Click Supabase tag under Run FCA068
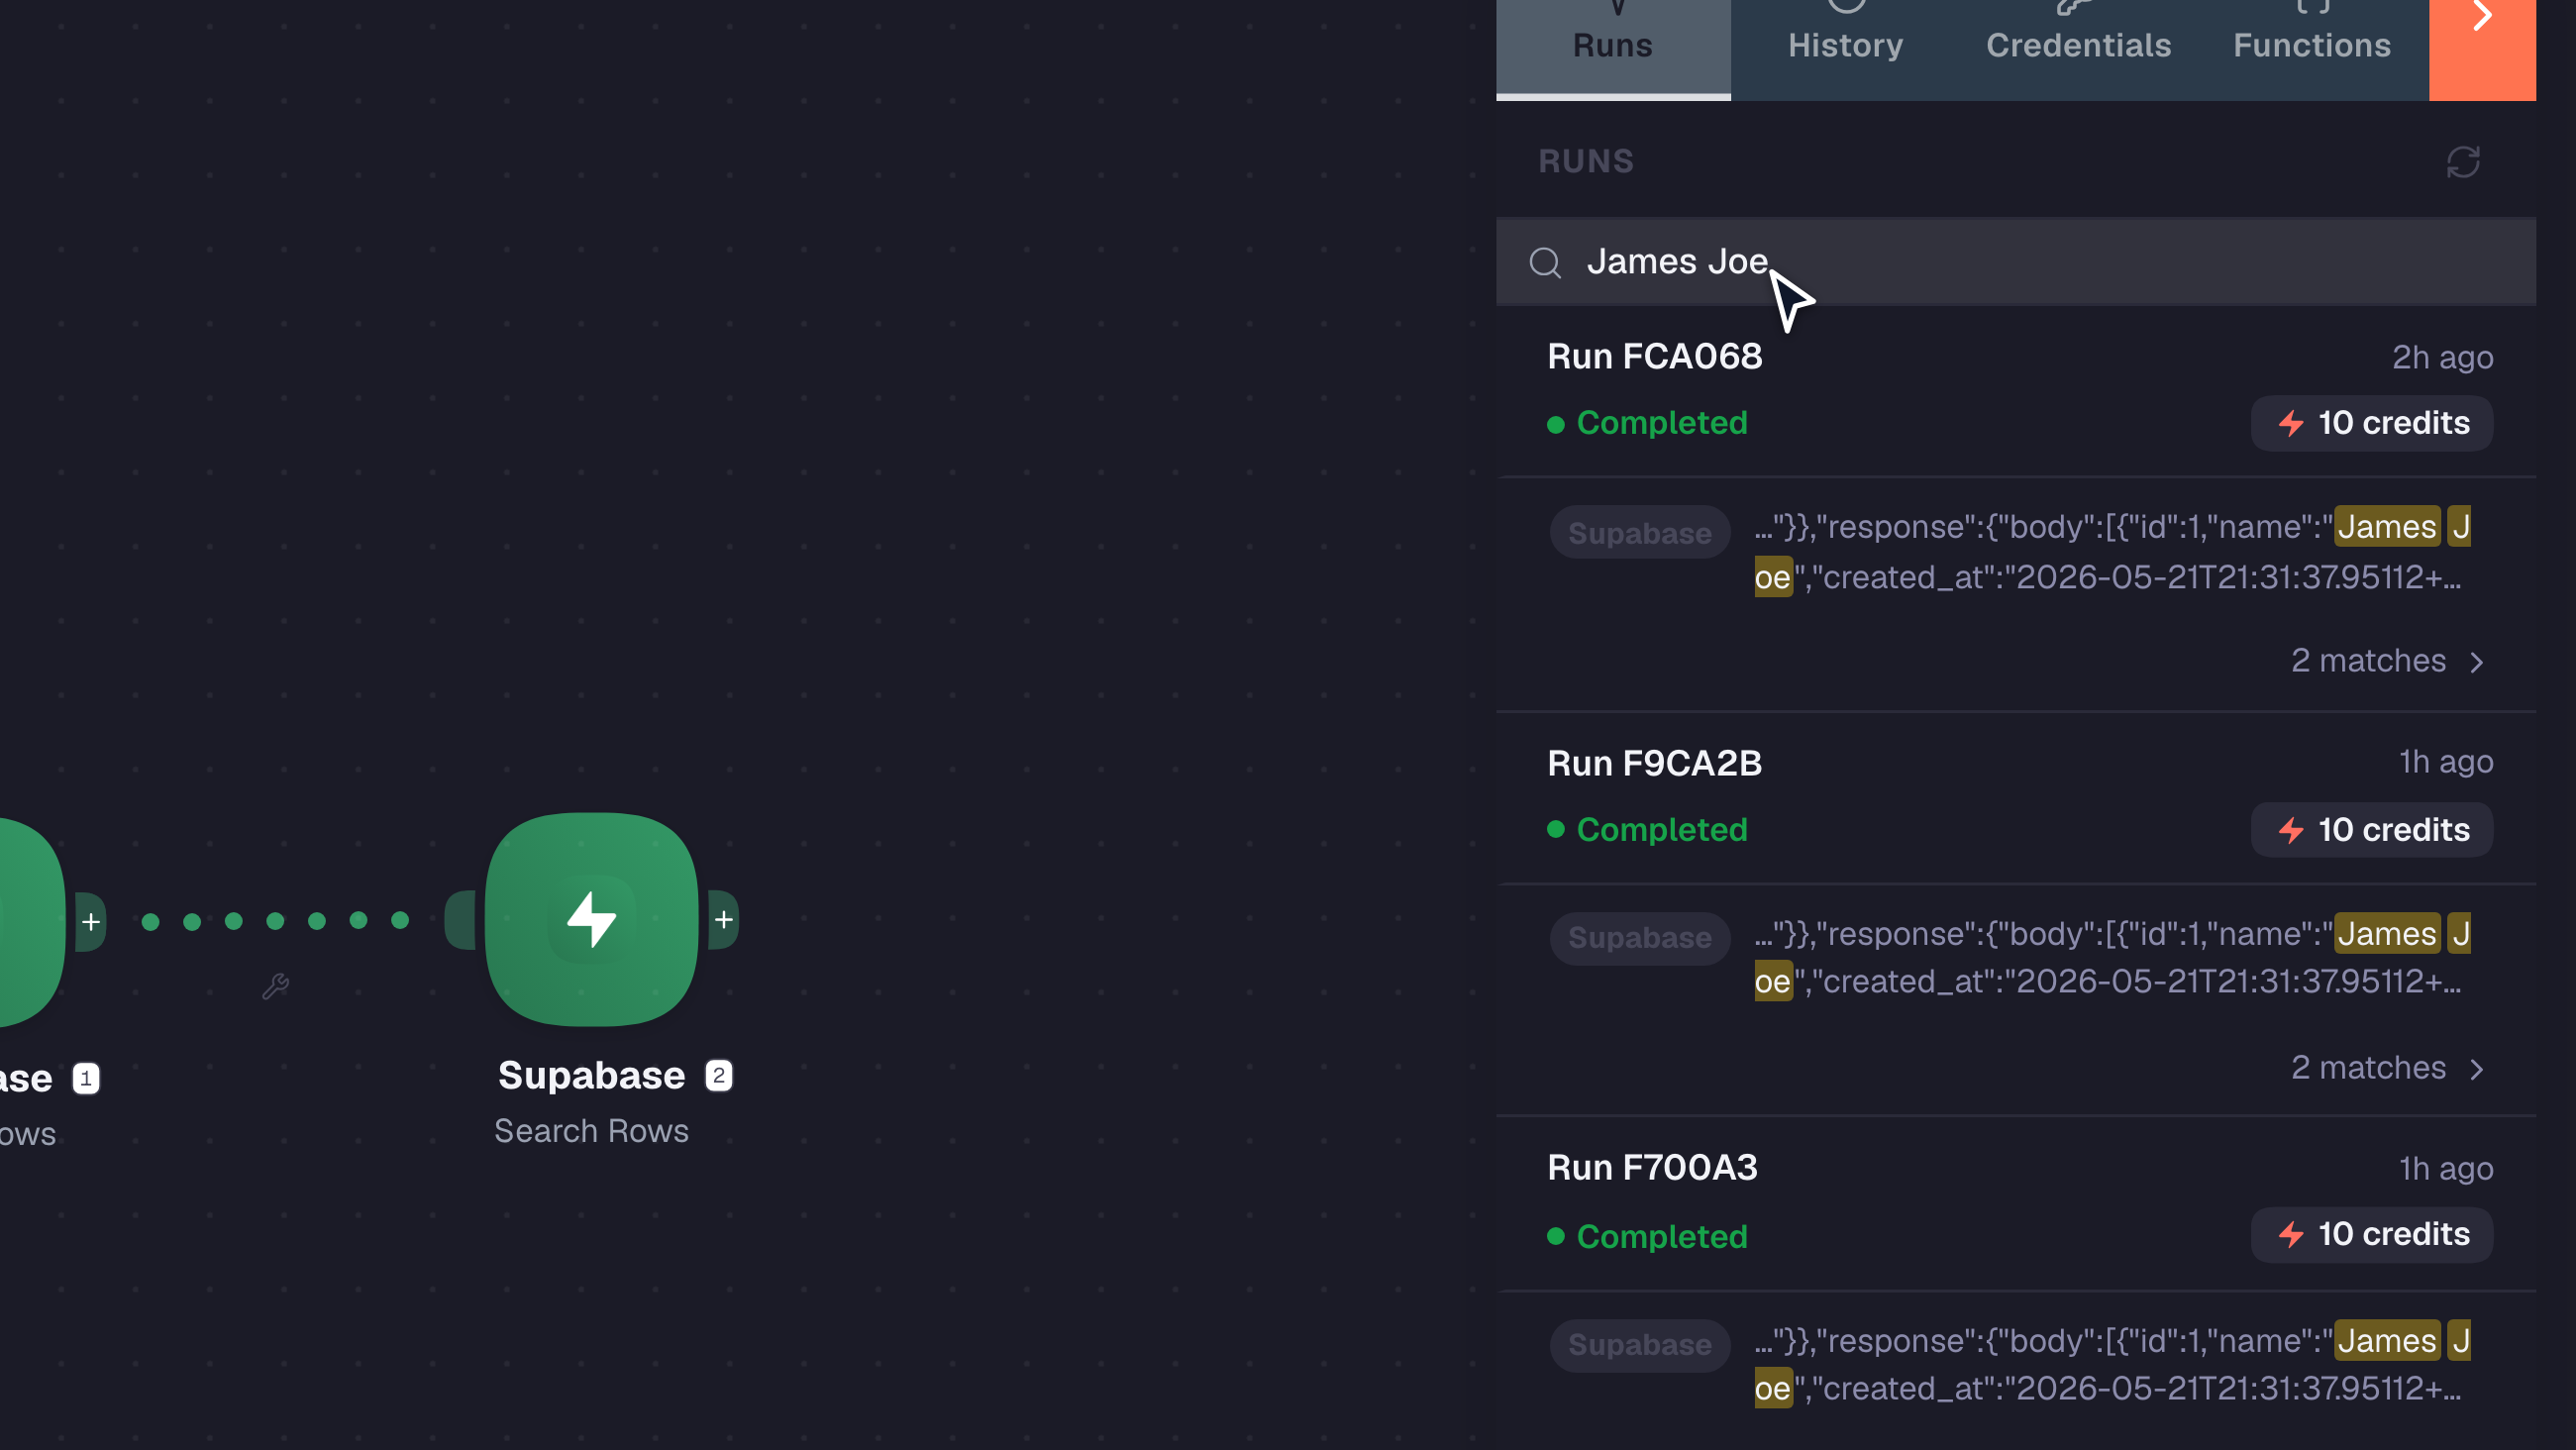 pyautogui.click(x=1639, y=533)
